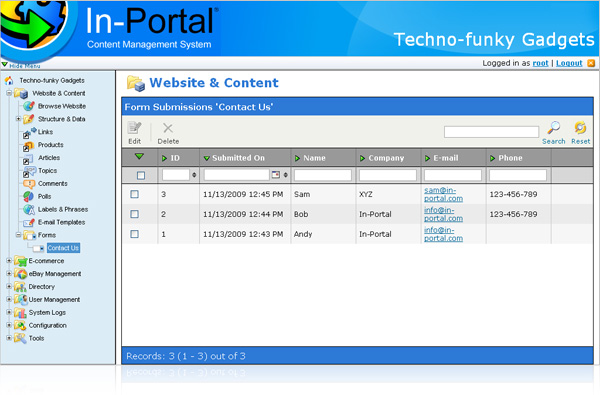Click ID filter range selector arrows
This screenshot has width=600, height=395.
pos(194,175)
